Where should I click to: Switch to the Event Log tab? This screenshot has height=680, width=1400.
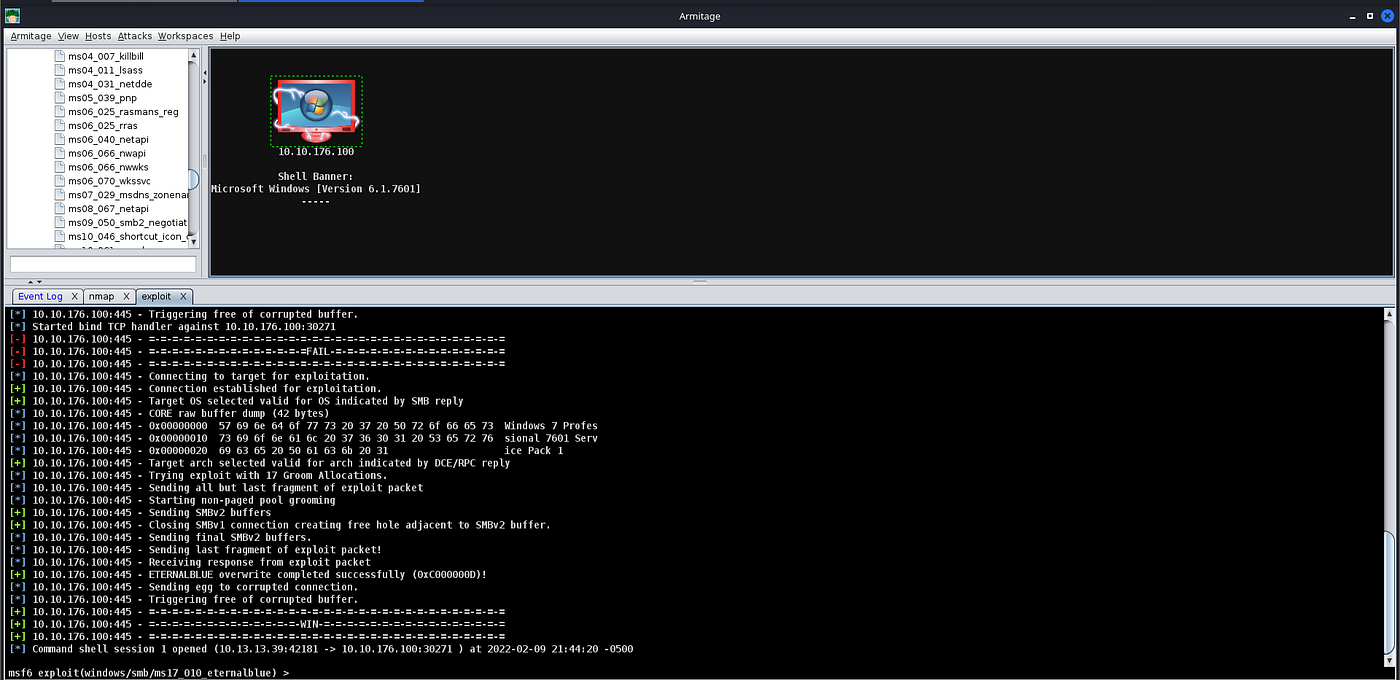pyautogui.click(x=40, y=297)
